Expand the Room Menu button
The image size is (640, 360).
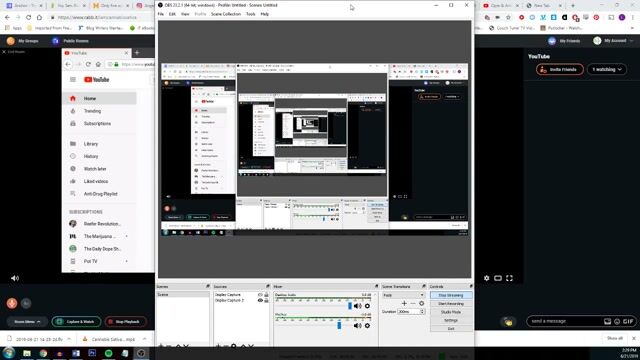point(27,322)
